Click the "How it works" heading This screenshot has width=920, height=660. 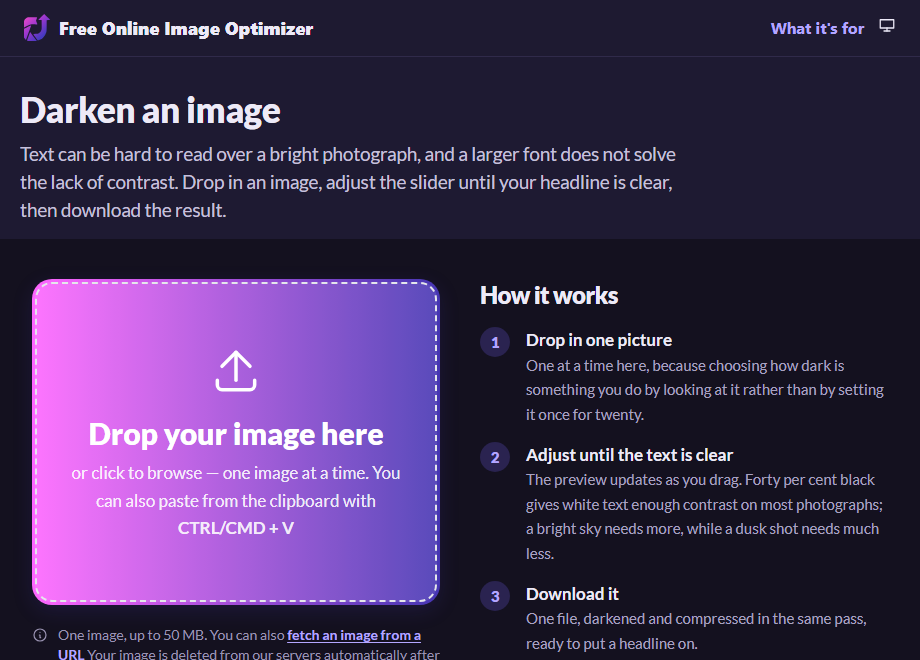(549, 296)
